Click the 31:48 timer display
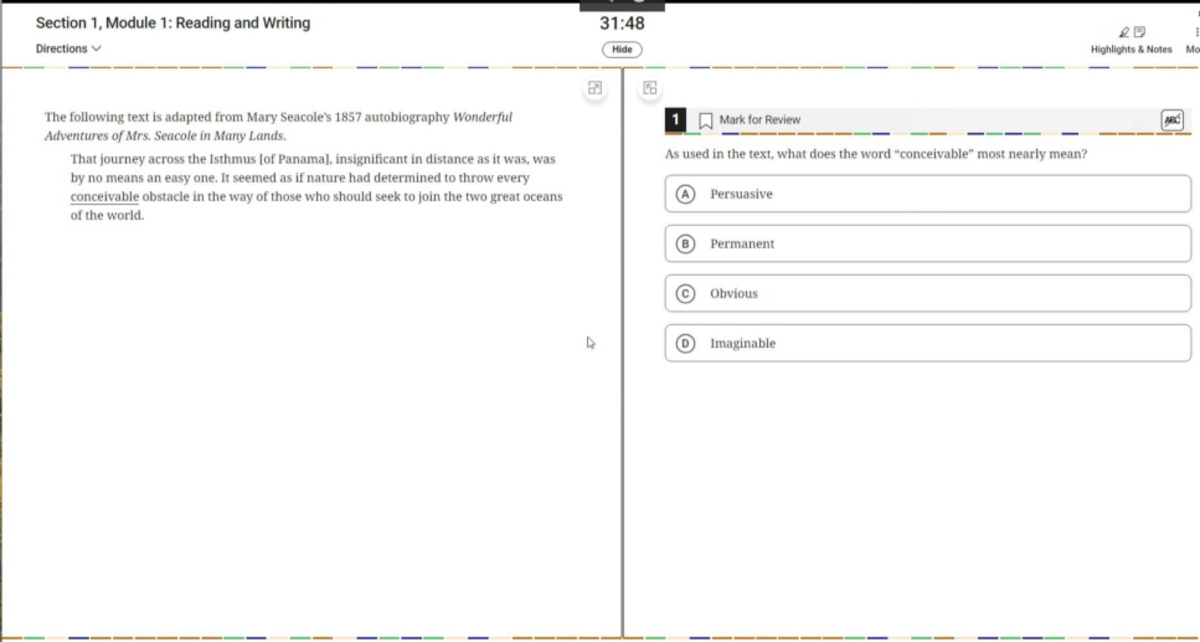This screenshot has height=642, width=1200. coord(621,23)
